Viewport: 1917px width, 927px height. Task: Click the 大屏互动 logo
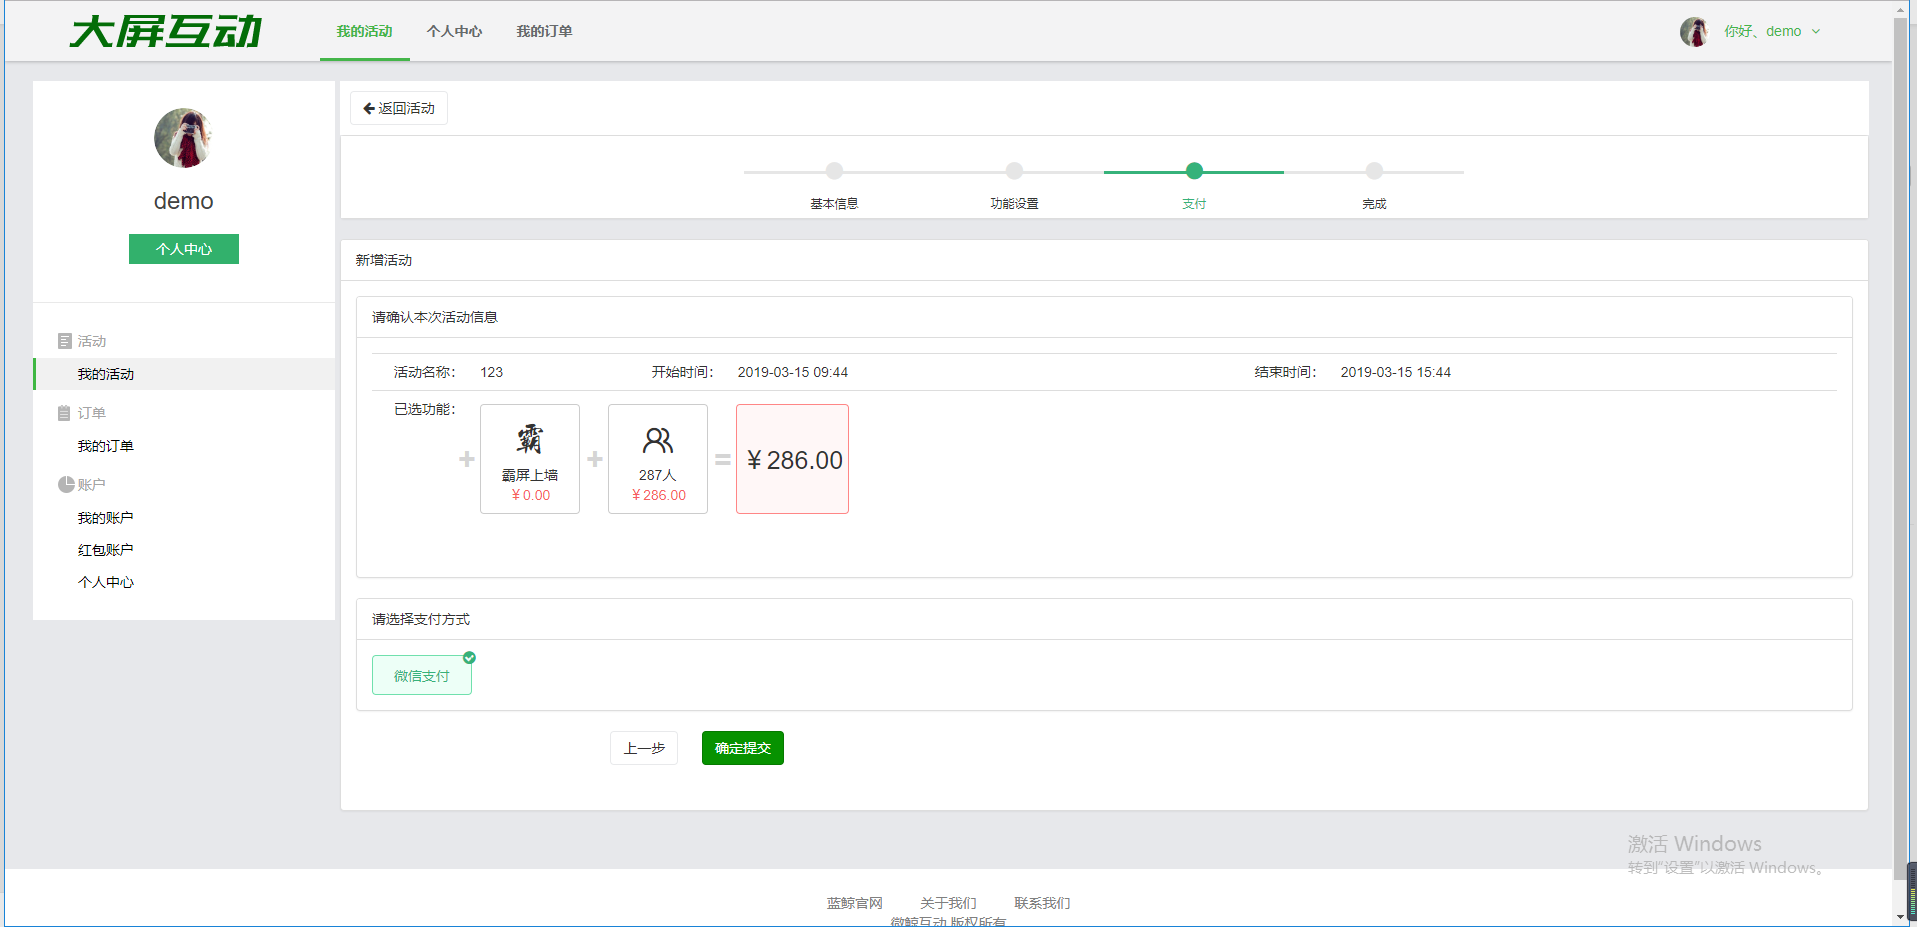pos(166,32)
